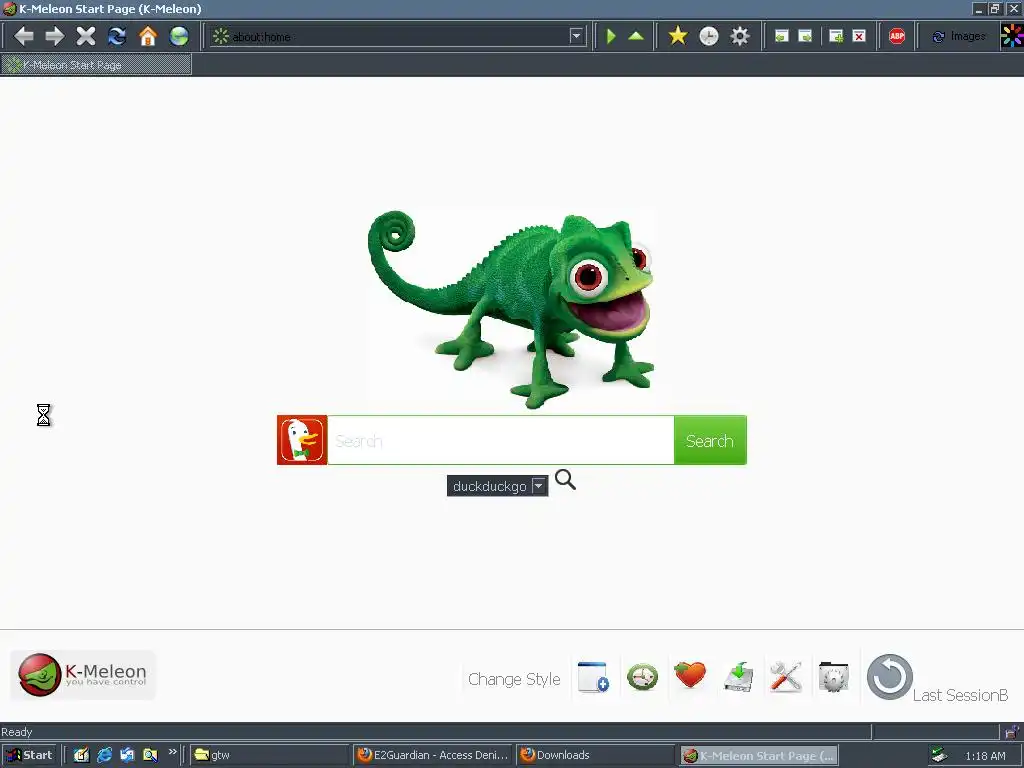Go back with the left arrow button
1024x768 pixels.
click(24, 36)
